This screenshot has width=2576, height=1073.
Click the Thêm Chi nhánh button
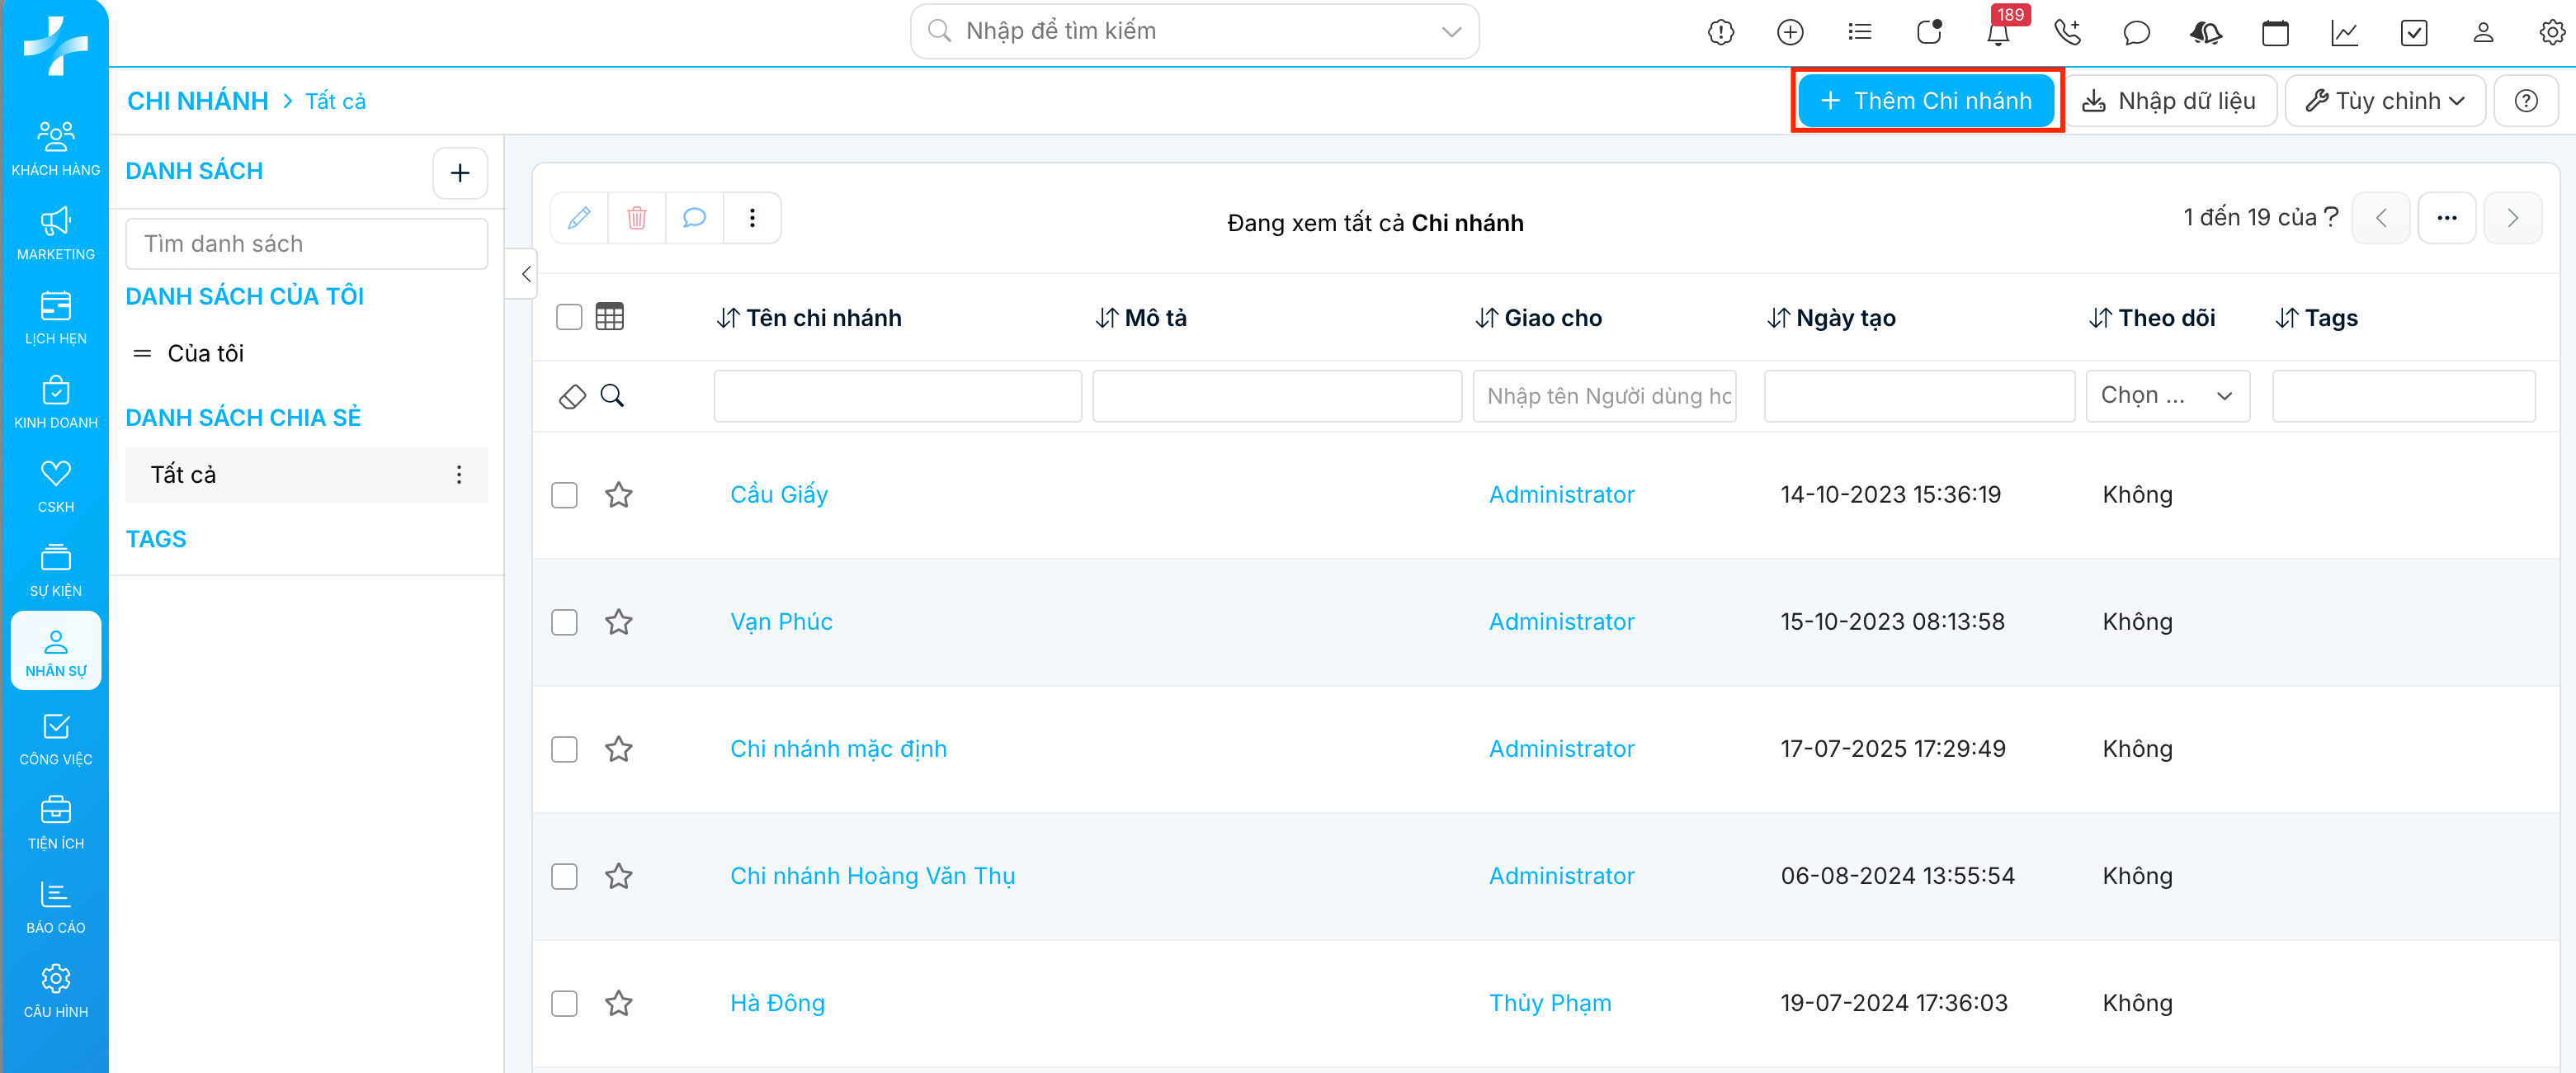1926,101
